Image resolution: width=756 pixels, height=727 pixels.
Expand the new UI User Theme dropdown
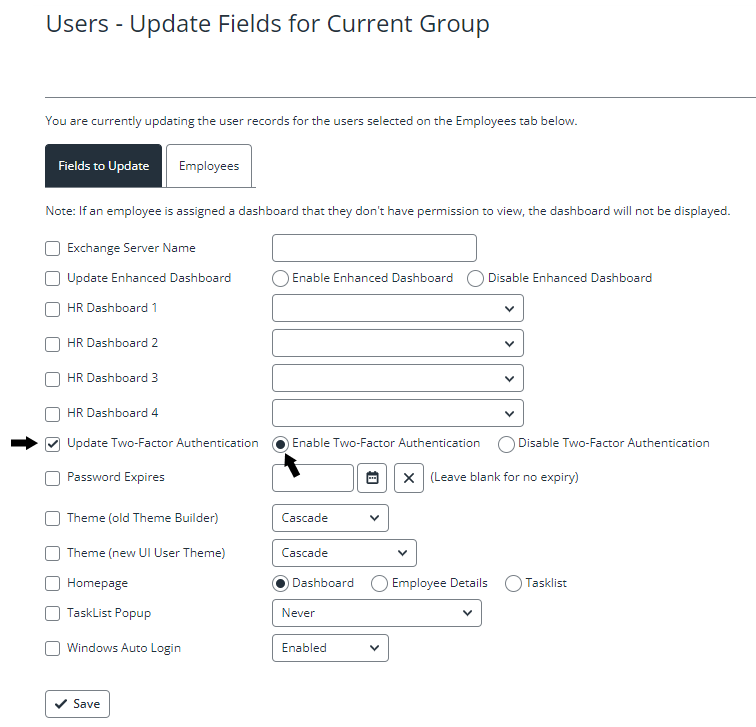[344, 553]
